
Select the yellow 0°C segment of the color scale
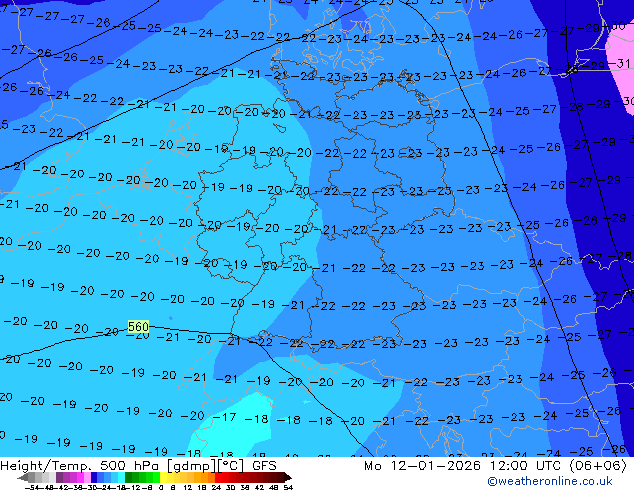pyautogui.click(x=163, y=477)
